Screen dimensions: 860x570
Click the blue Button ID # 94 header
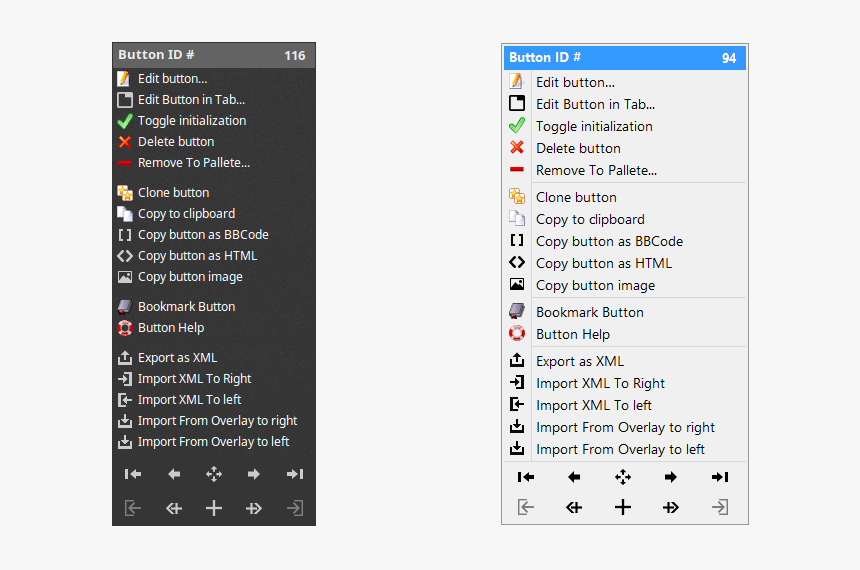tap(625, 58)
